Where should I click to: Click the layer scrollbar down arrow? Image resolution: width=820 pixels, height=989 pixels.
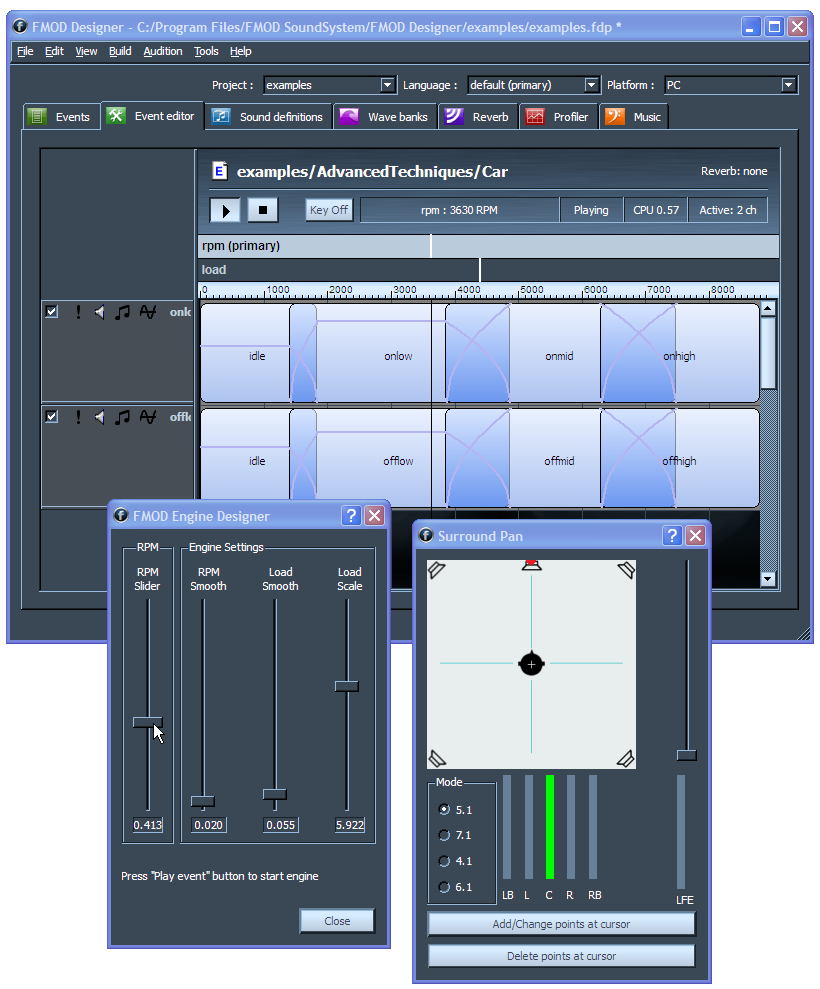click(x=768, y=578)
